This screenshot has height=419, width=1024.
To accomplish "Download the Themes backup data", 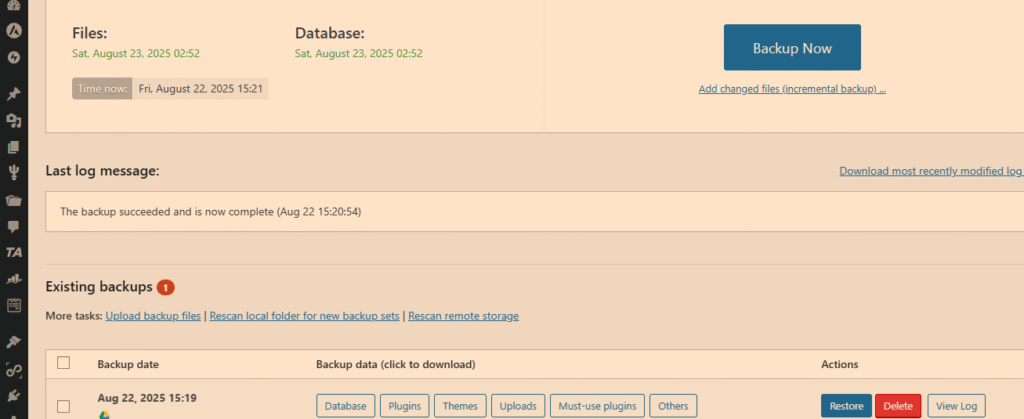I will pos(460,406).
